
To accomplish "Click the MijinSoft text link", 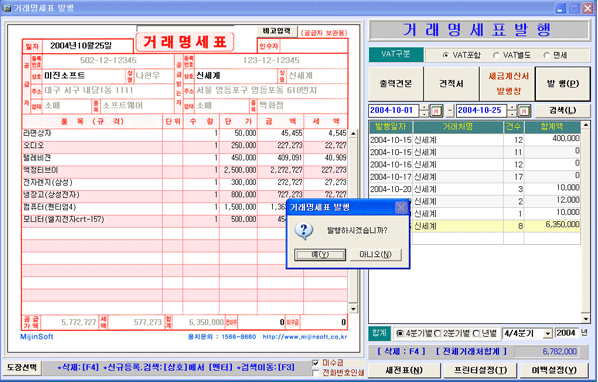I will 37,337.
